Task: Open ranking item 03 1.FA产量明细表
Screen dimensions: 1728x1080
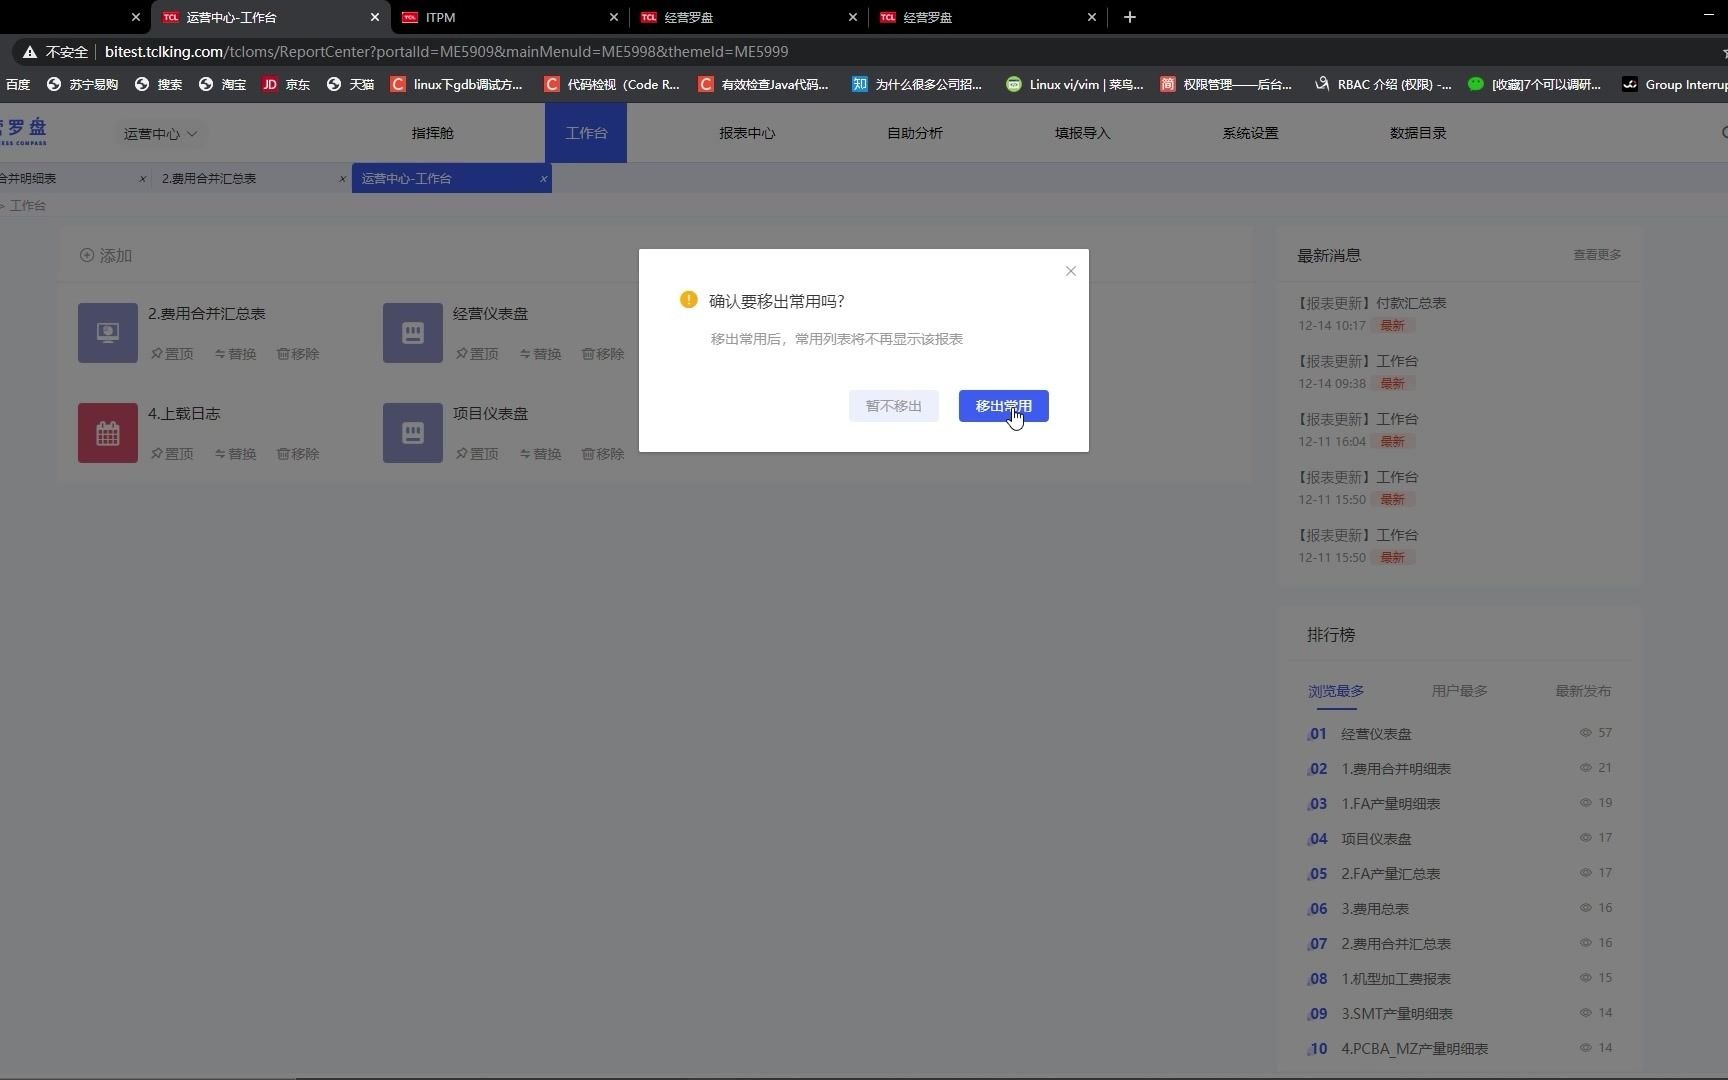Action: click(x=1390, y=804)
